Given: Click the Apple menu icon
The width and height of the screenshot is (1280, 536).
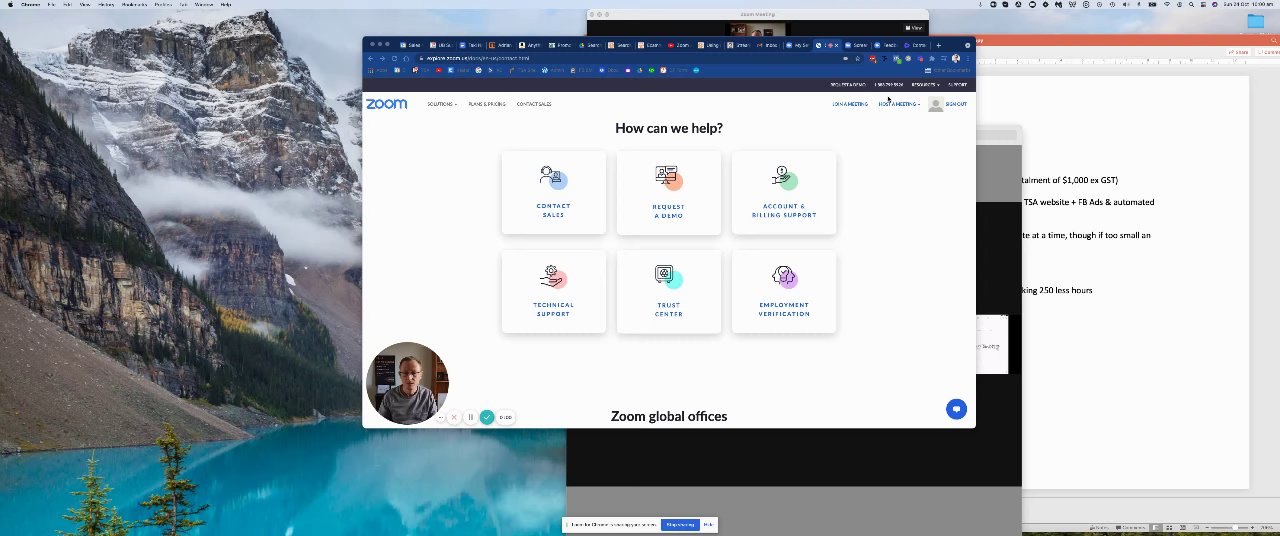Looking at the screenshot, I should point(10,4).
